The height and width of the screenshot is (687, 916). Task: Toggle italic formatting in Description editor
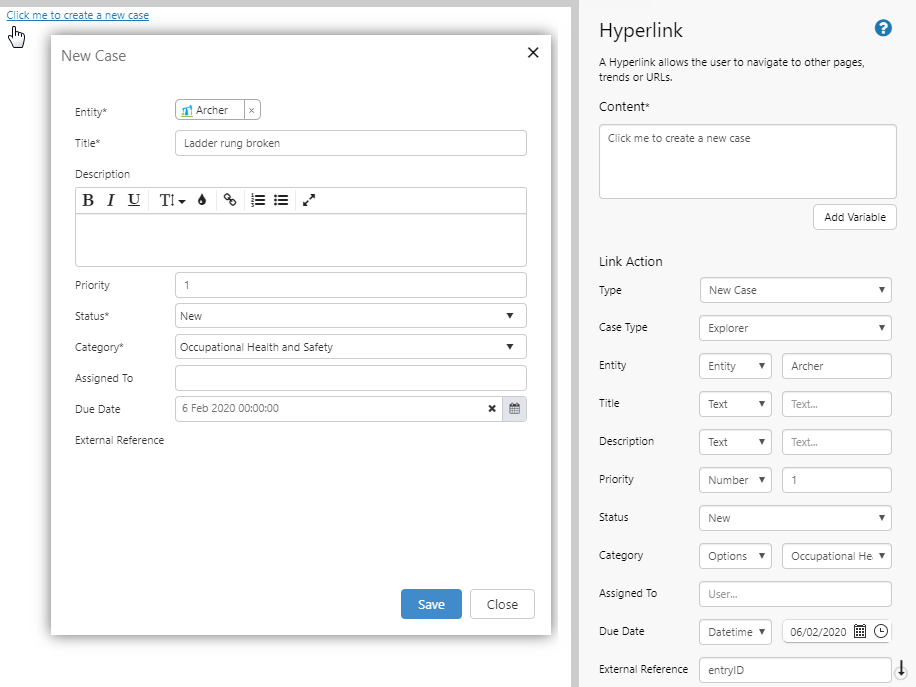tap(111, 200)
